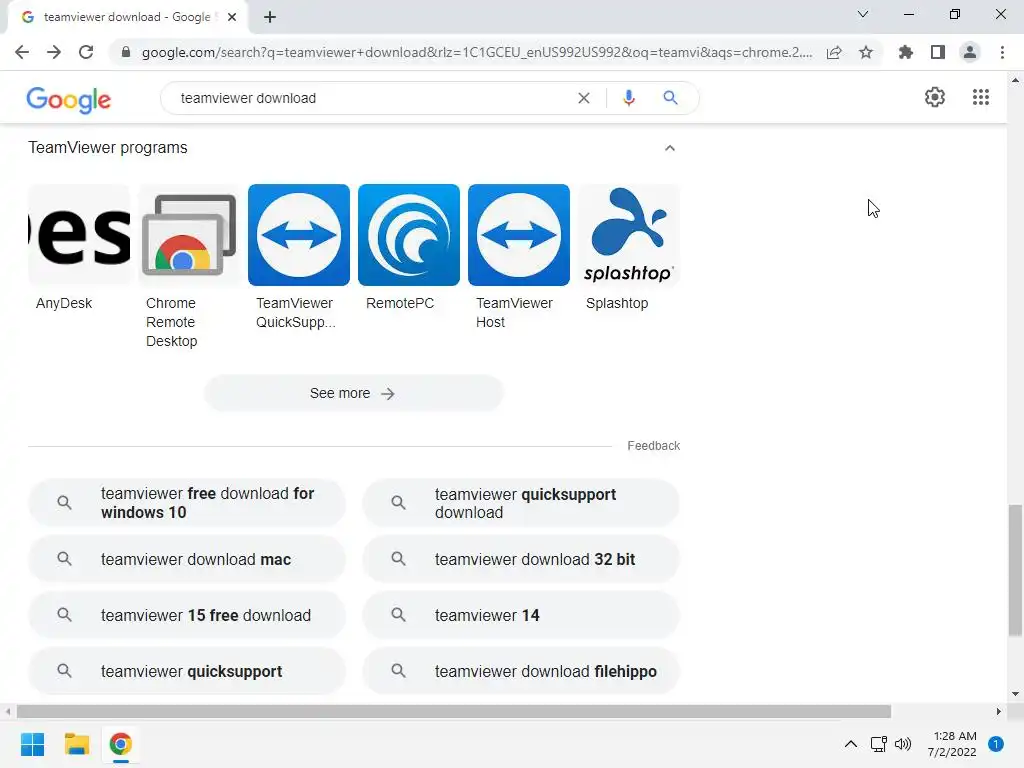Open the Chrome profile avatar
Screen dimensions: 1024x768
pyautogui.click(x=970, y=52)
